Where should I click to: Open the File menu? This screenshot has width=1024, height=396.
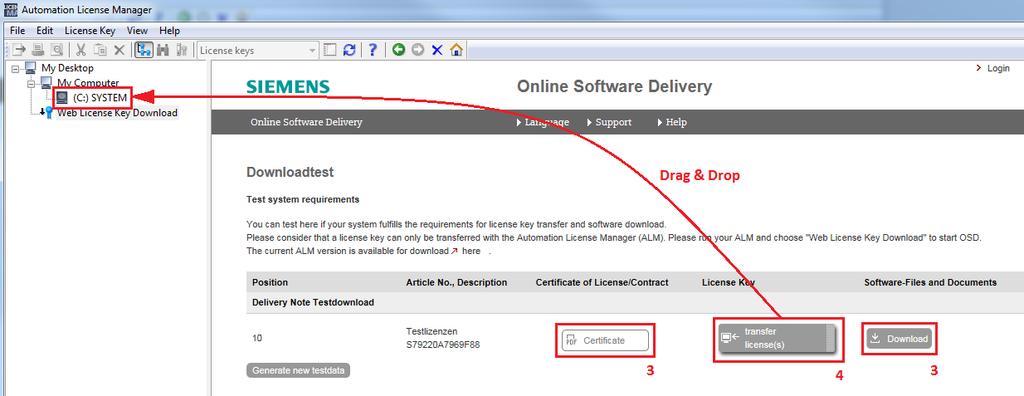pos(17,31)
